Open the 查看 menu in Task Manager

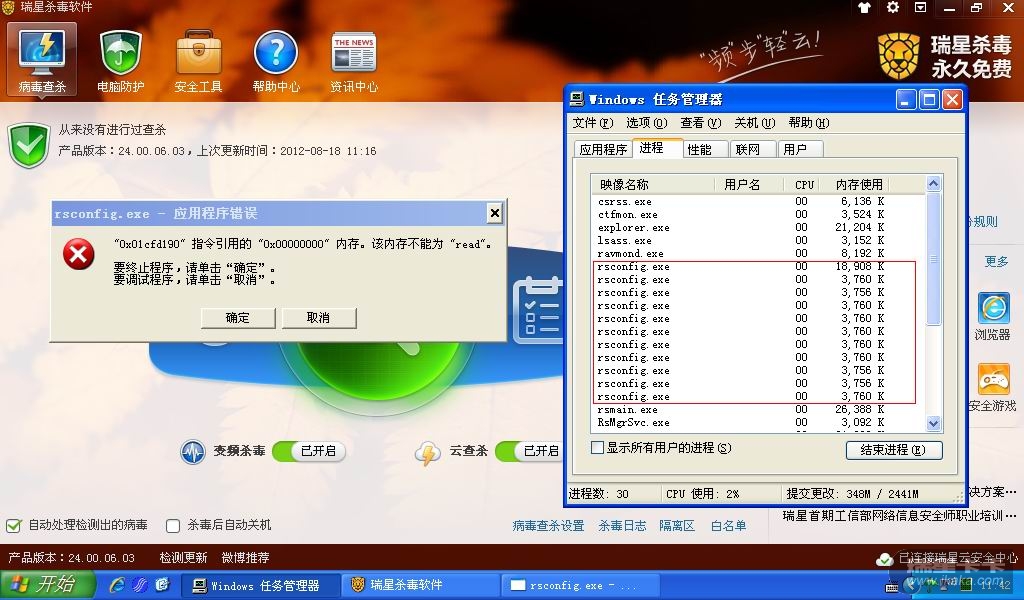(701, 123)
